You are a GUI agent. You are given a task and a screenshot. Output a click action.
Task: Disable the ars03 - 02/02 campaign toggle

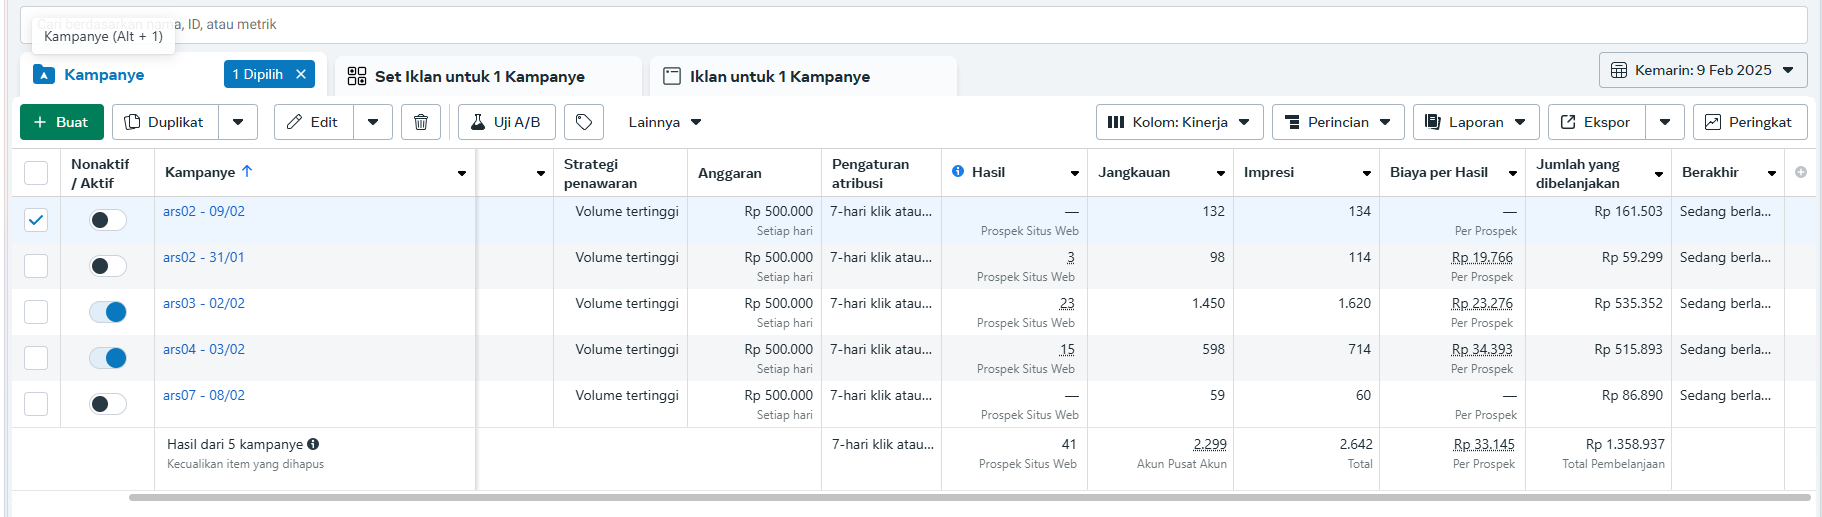click(x=108, y=312)
